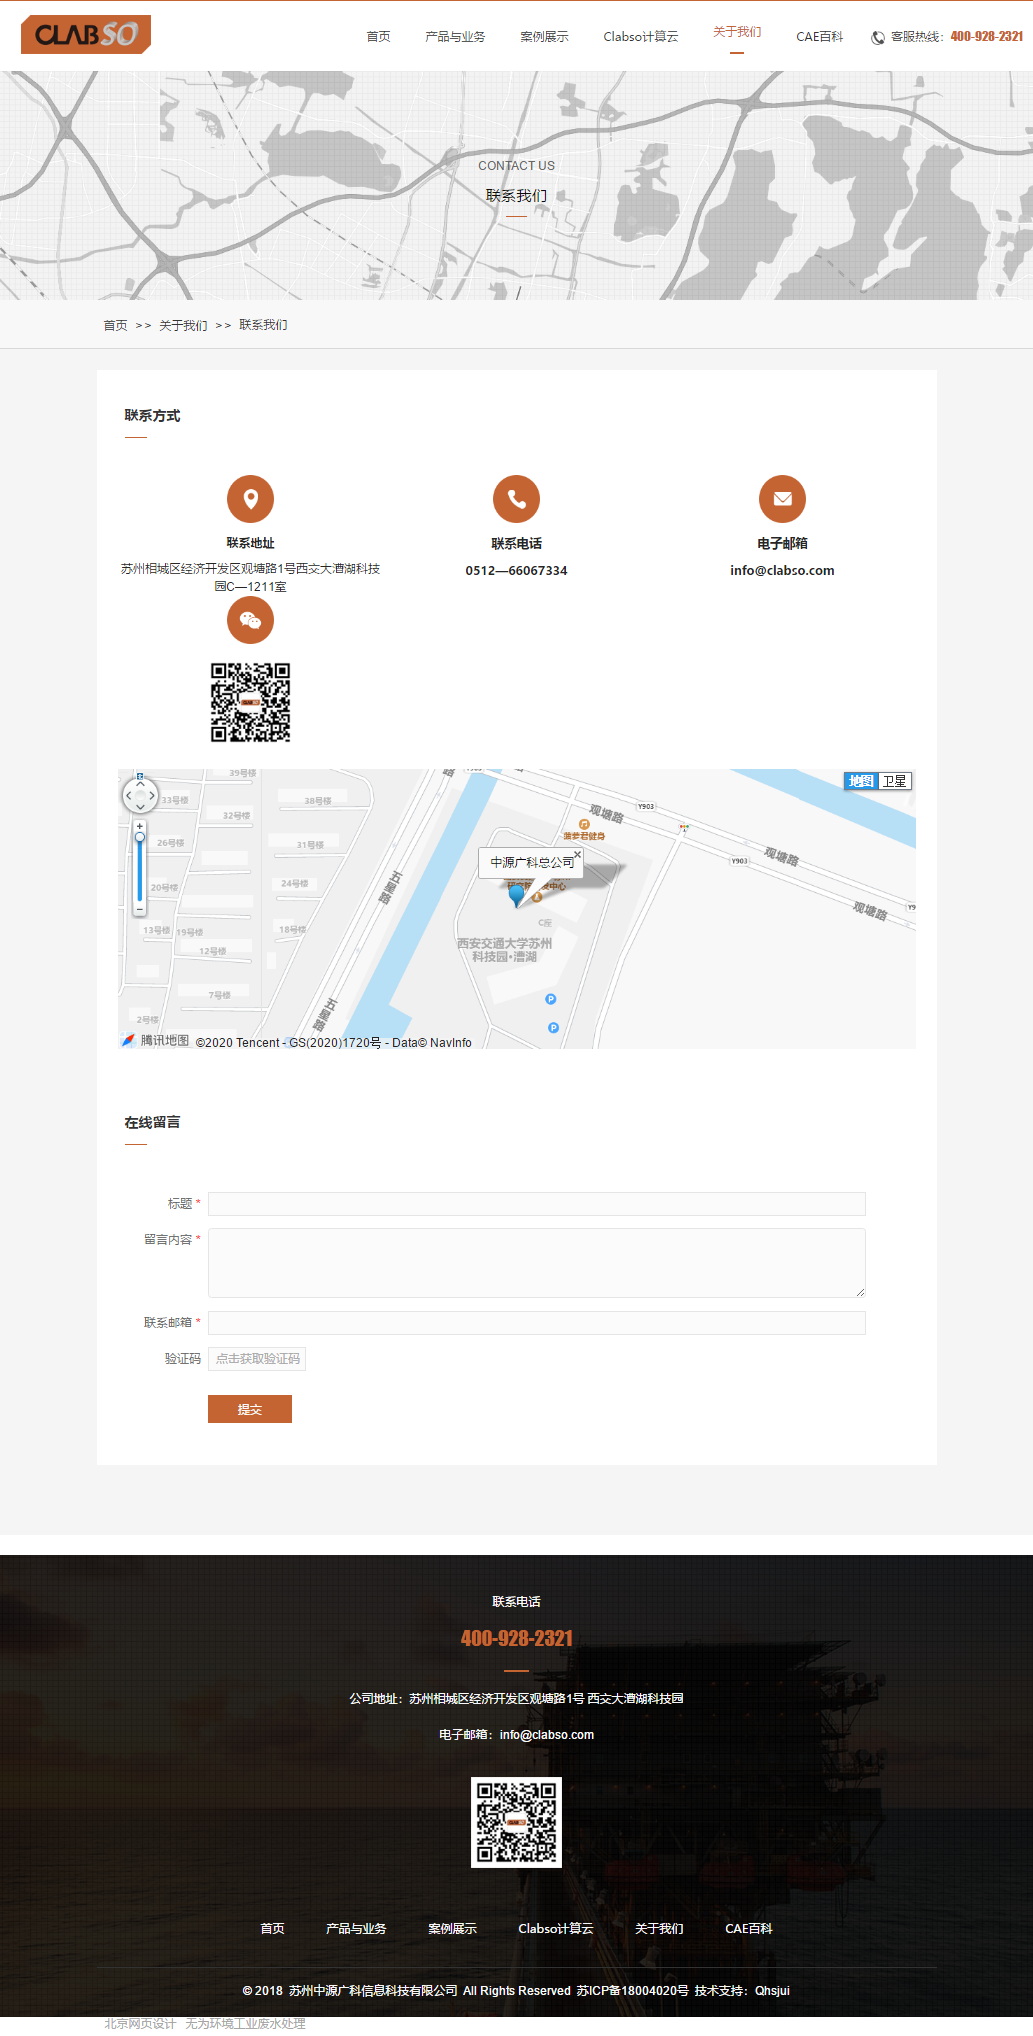Viewport: 1033px width, 2036px height.
Task: Click the orange WeChat icon
Action: point(250,620)
